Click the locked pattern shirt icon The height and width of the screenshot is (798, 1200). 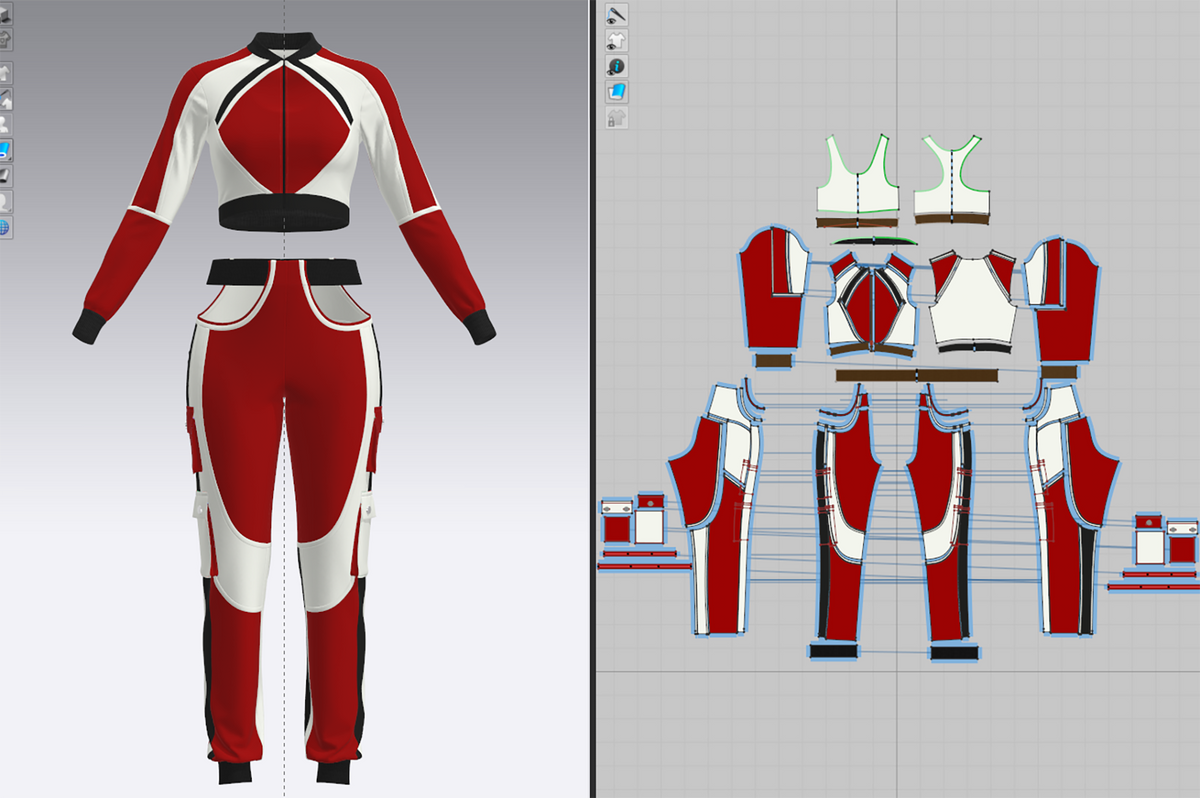pyautogui.click(x=616, y=118)
